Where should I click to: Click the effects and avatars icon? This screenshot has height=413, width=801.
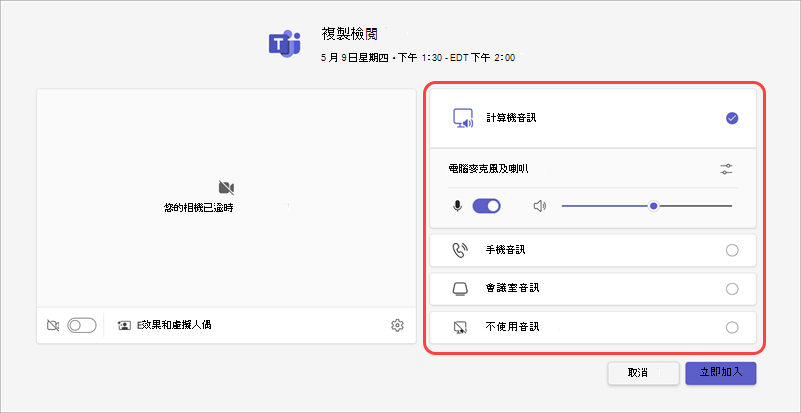click(124, 325)
